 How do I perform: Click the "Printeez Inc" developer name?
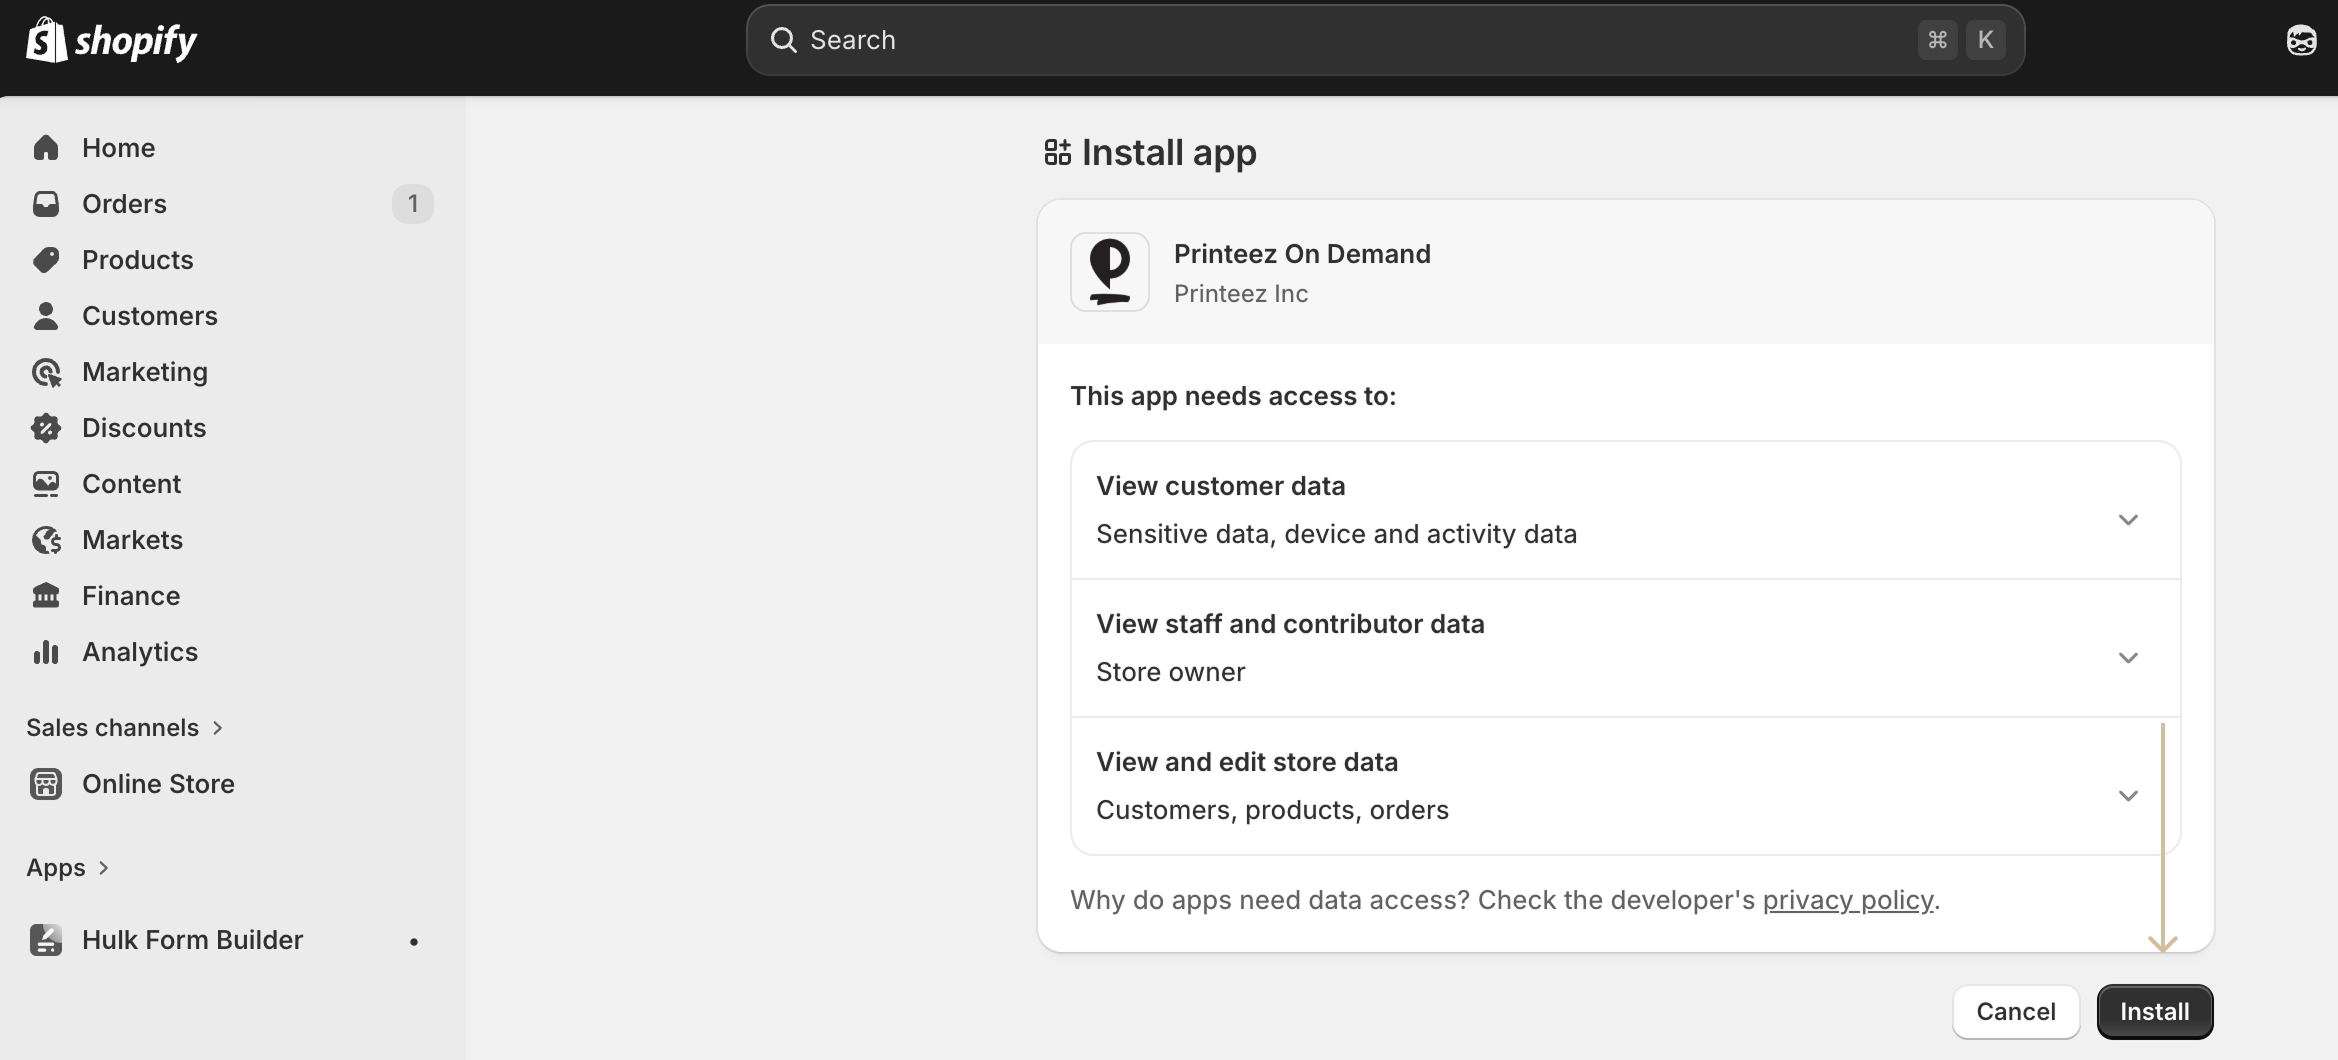(x=1241, y=294)
